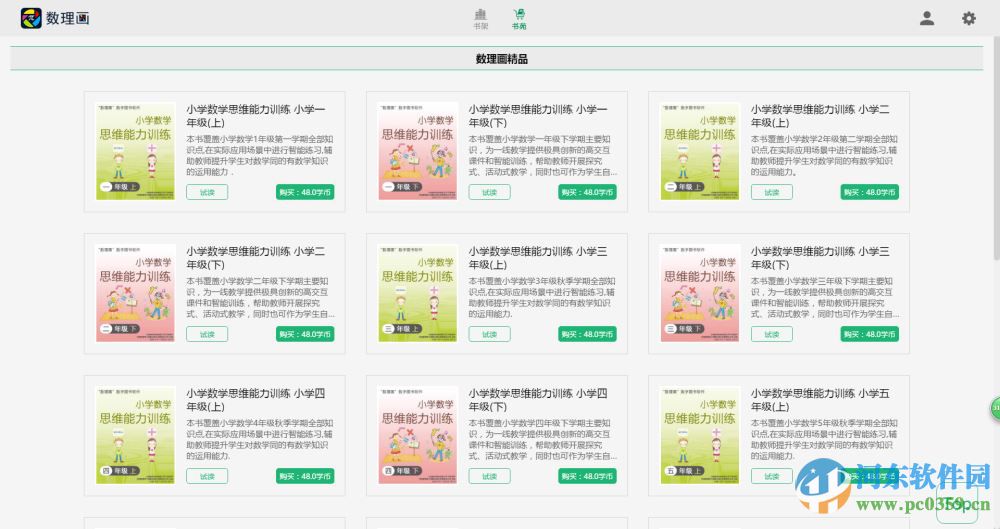
Task: Open the 二年级上 book cover thumbnail
Action: point(700,151)
